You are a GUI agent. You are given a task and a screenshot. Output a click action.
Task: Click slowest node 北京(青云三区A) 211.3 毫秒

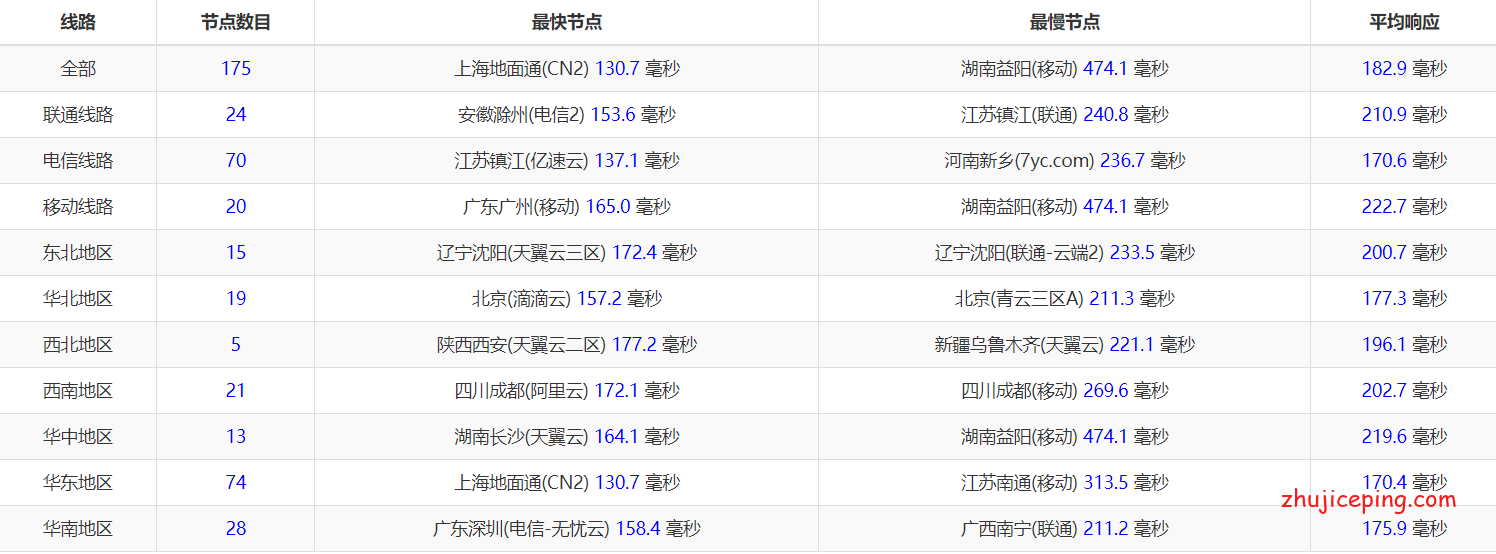[x=1065, y=299]
